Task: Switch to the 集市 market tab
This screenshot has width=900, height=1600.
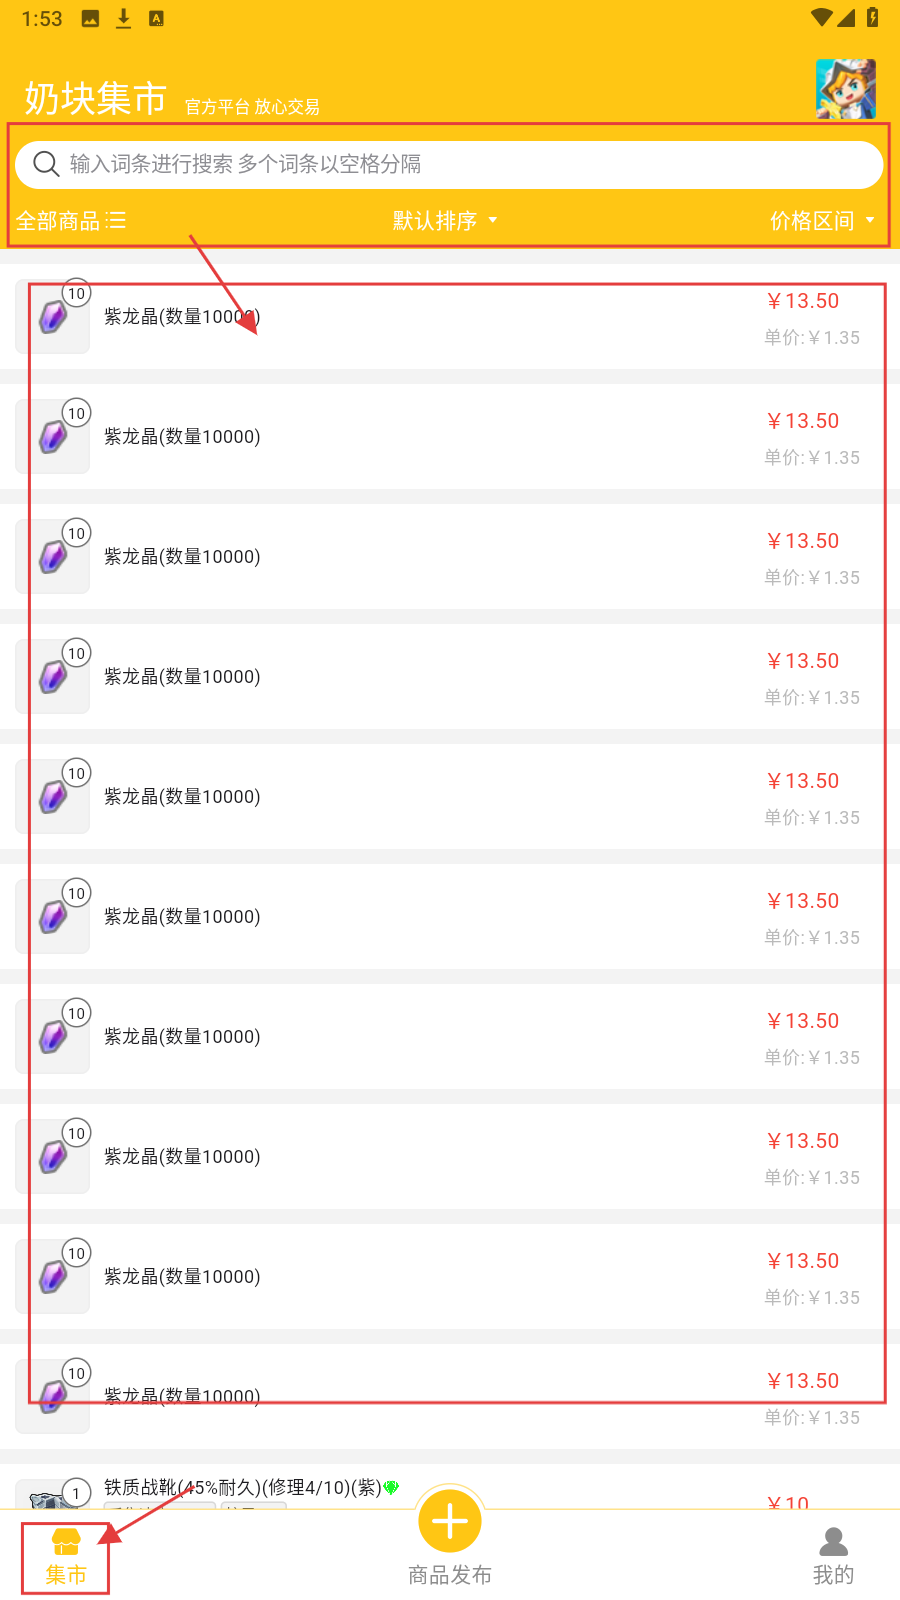Action: (66, 1557)
